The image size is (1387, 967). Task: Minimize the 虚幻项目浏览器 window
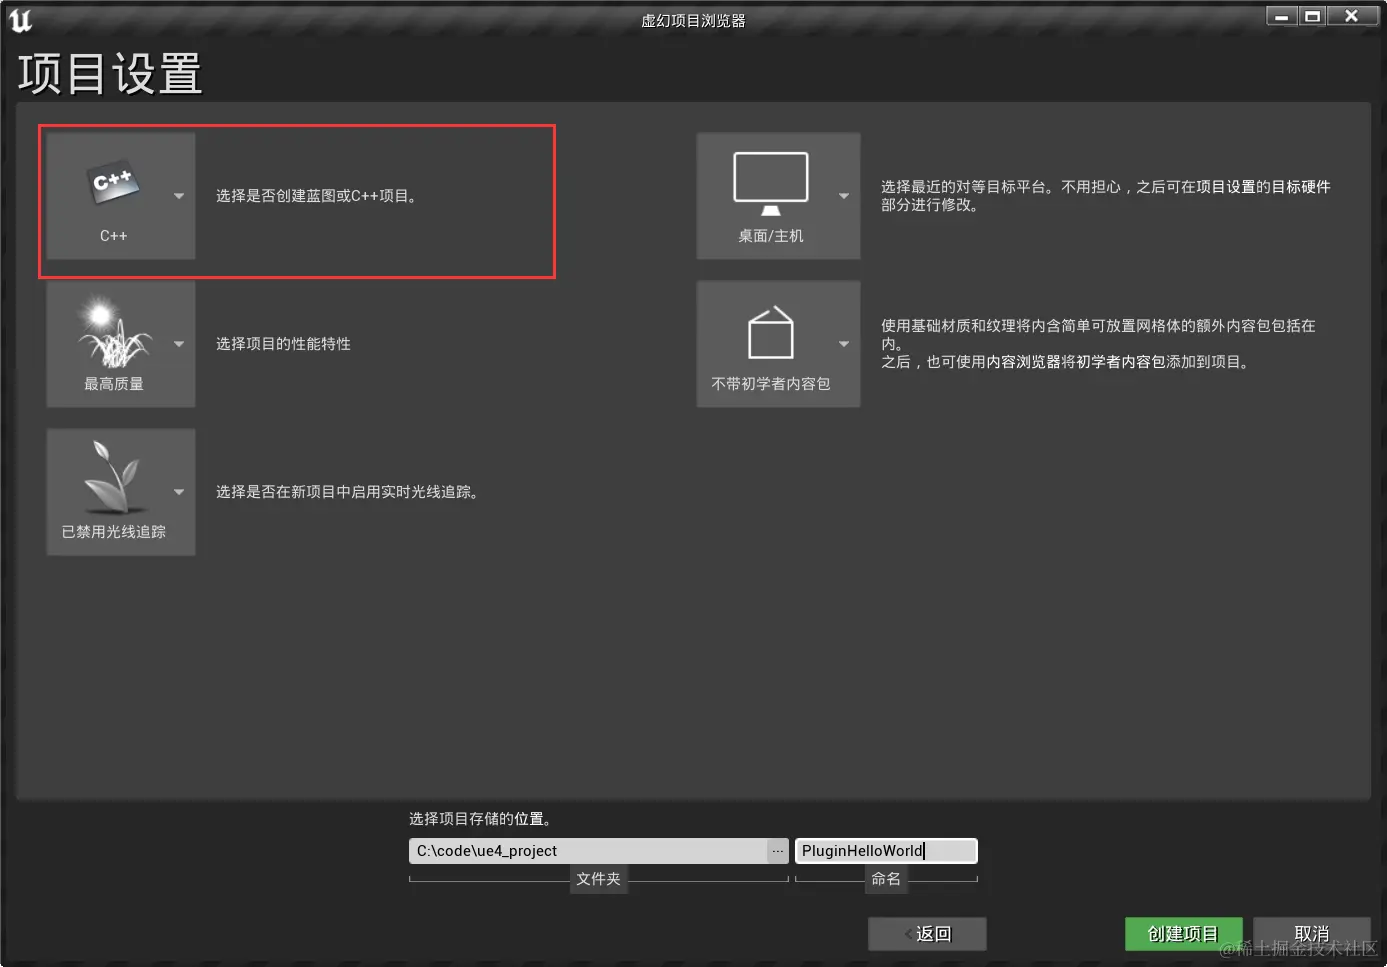coord(1281,16)
